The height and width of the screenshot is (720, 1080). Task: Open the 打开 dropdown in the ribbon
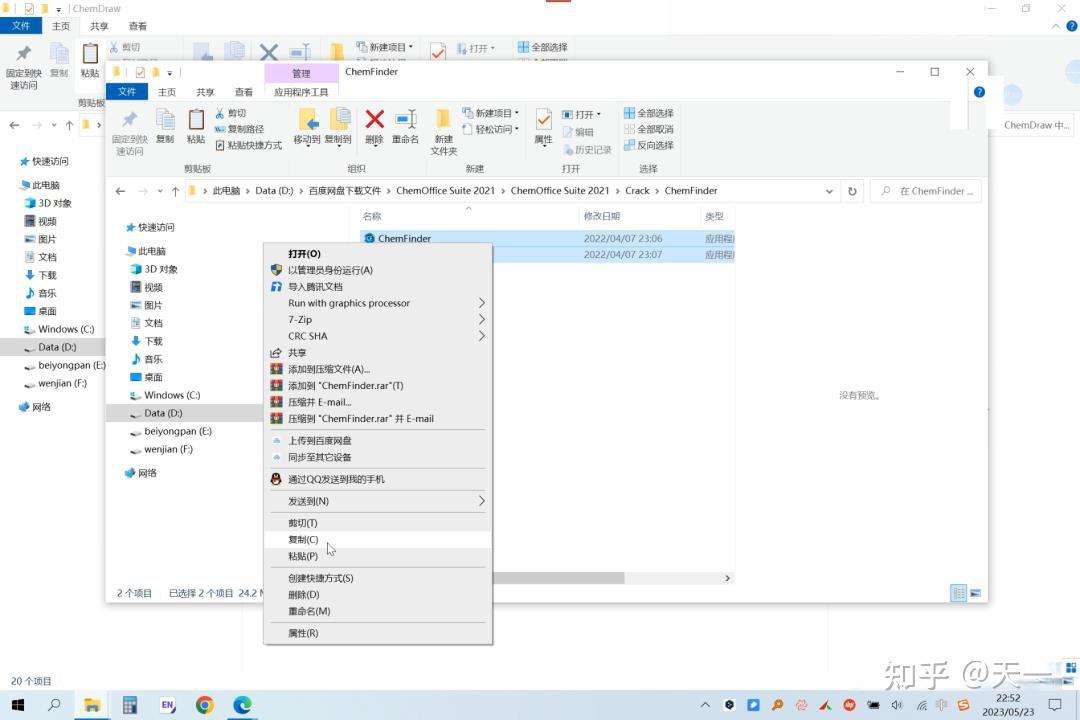[600, 113]
